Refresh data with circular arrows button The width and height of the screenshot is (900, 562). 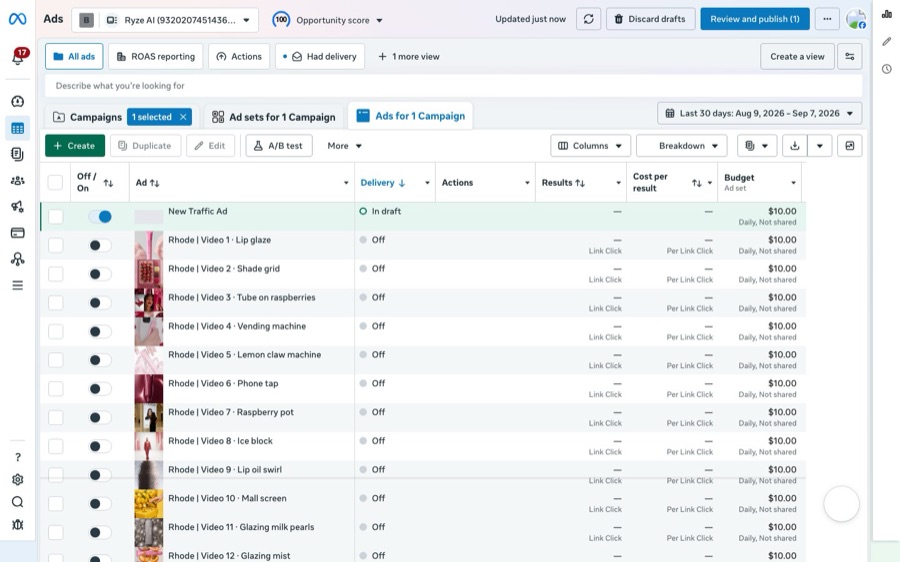coord(588,19)
